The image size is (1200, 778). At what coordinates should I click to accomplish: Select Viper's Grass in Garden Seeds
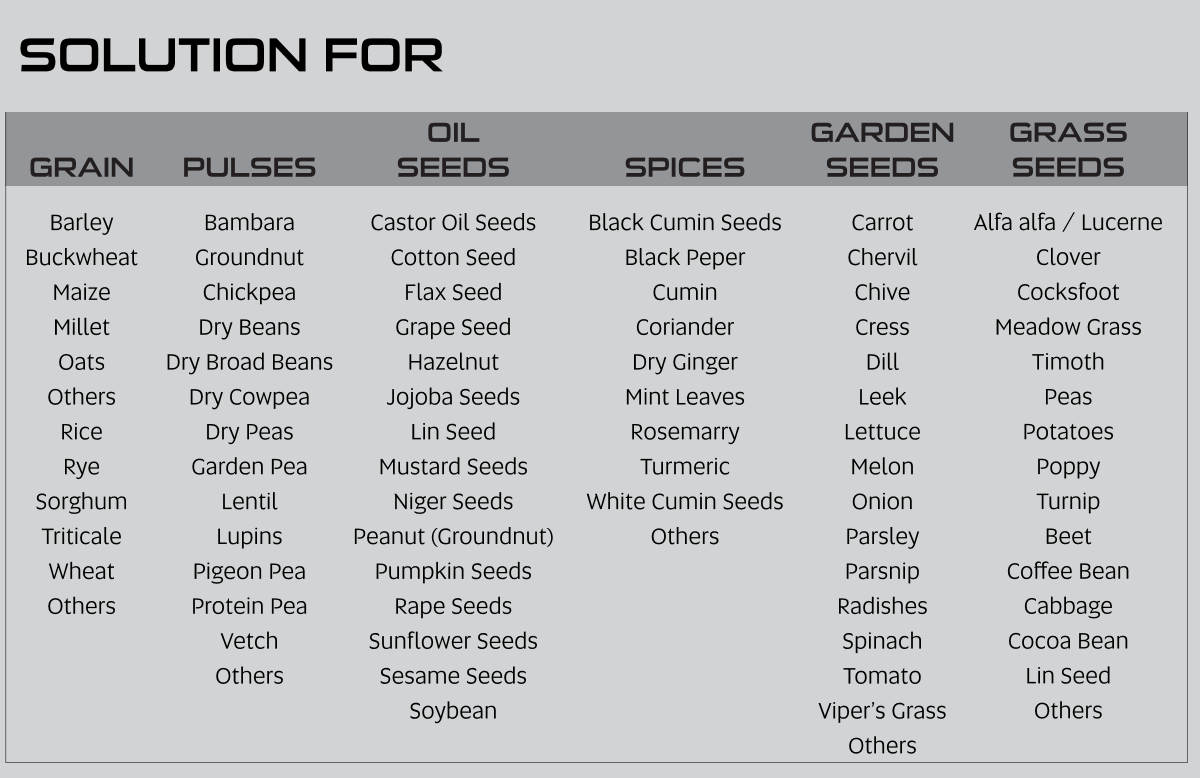pos(882,712)
